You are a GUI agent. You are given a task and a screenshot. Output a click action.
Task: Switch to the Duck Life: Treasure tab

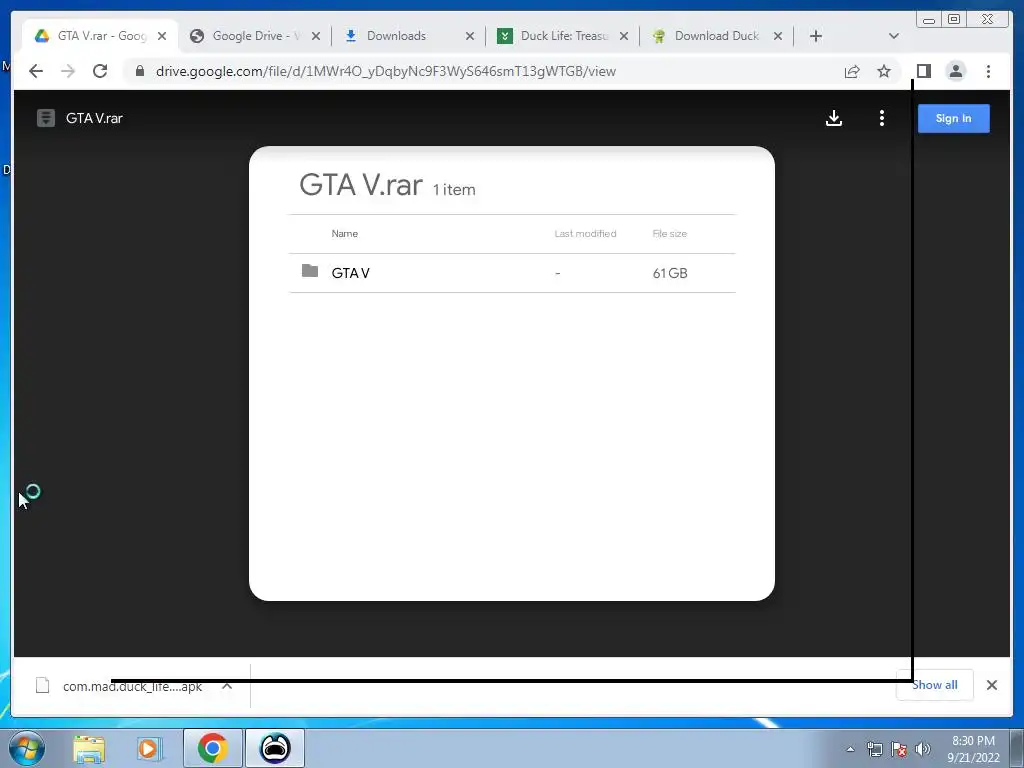[564, 36]
